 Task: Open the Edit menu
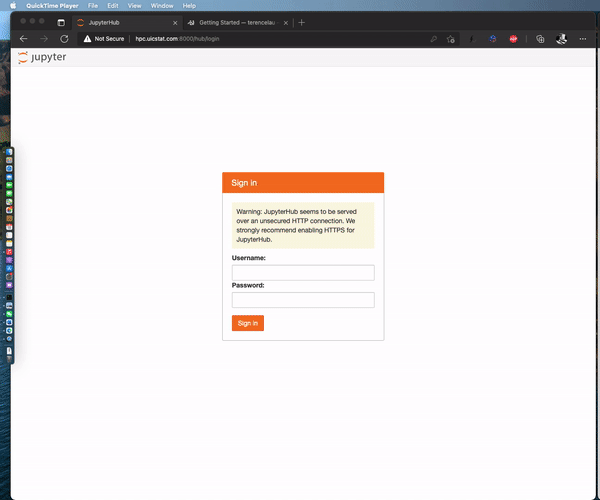[112, 6]
